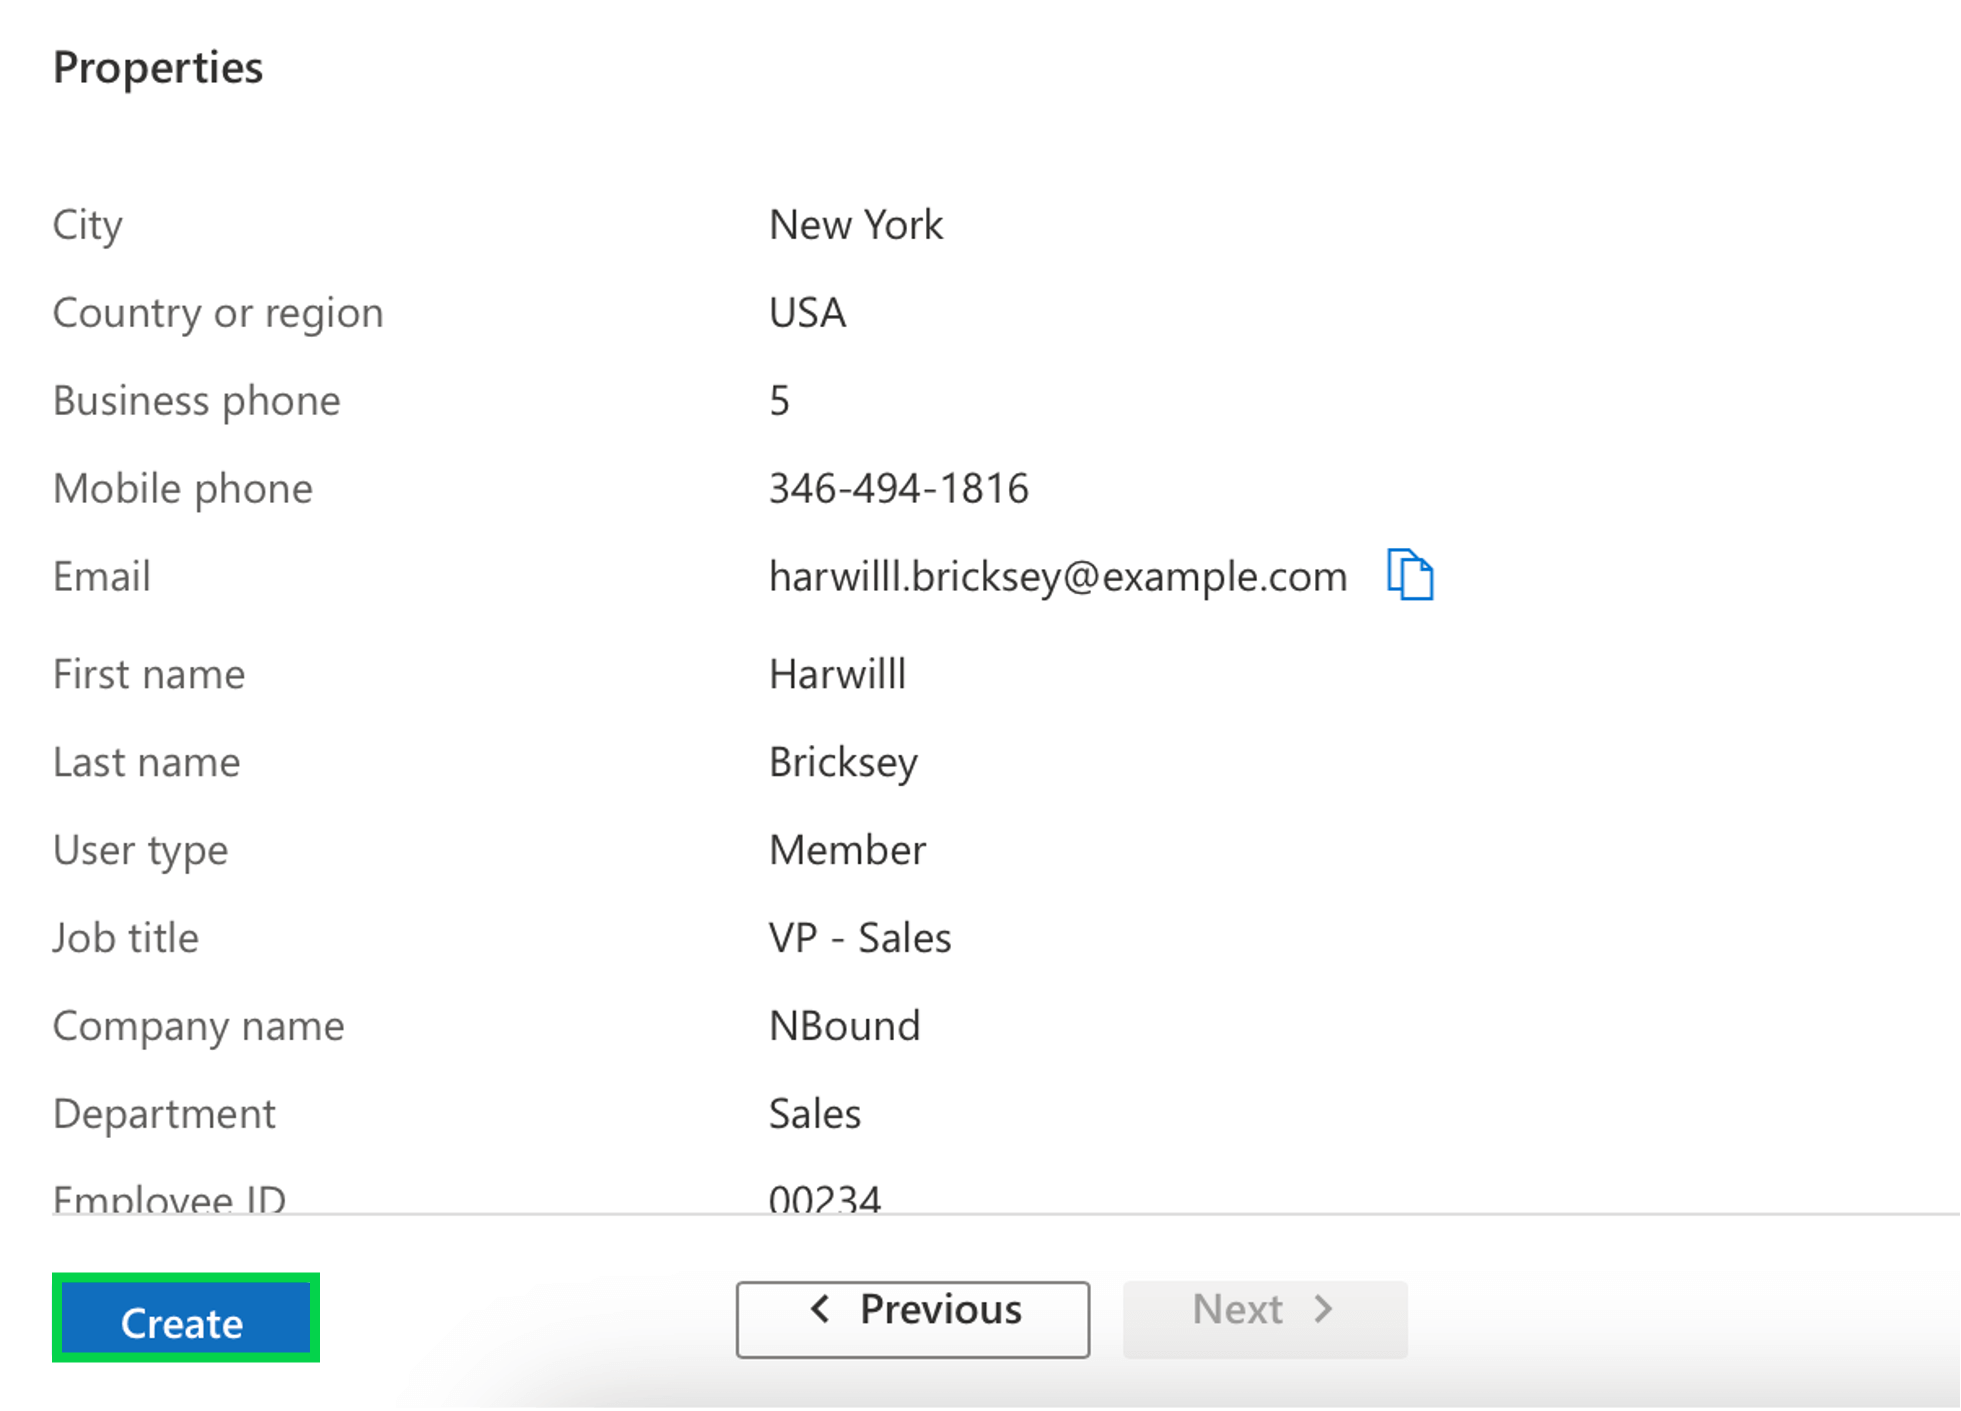Select the Mobile phone number 346-494-1816
Image resolution: width=1961 pixels, height=1411 pixels.
pyautogui.click(x=898, y=488)
